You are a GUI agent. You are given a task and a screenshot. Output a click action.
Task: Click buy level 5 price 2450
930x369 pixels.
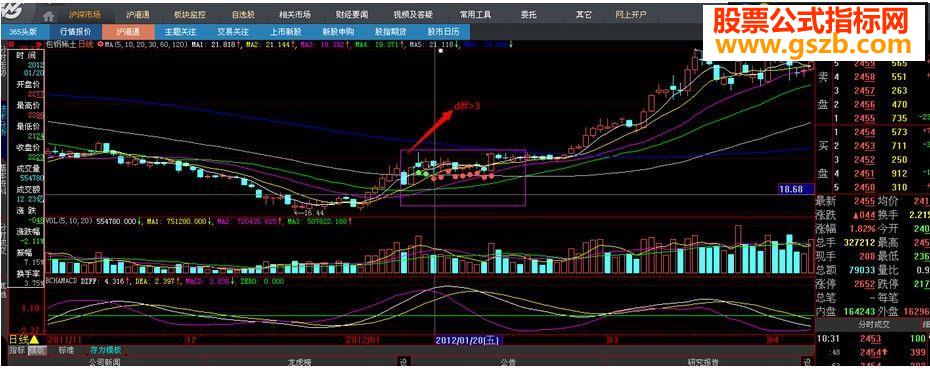coord(864,187)
